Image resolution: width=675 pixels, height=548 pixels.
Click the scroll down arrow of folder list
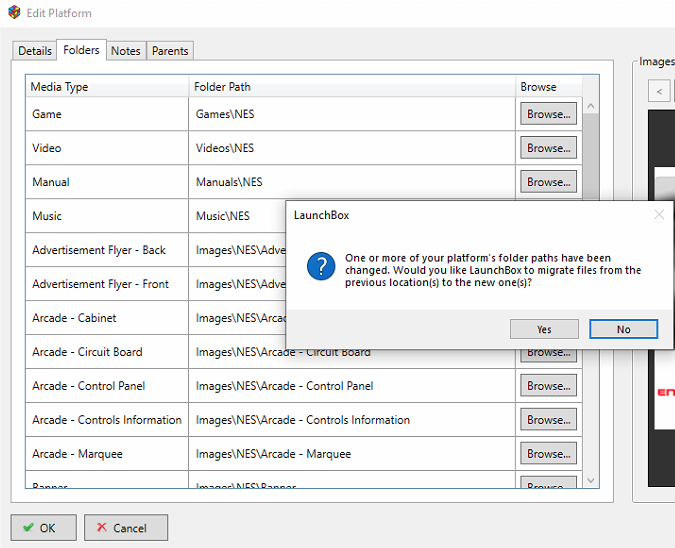591,480
